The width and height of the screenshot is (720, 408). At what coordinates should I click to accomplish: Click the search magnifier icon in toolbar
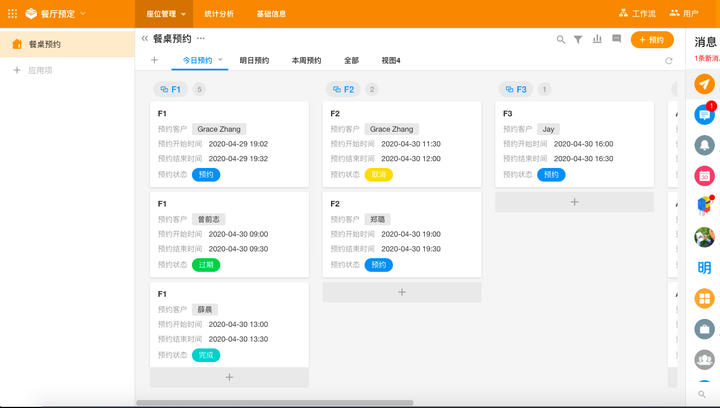(561, 39)
